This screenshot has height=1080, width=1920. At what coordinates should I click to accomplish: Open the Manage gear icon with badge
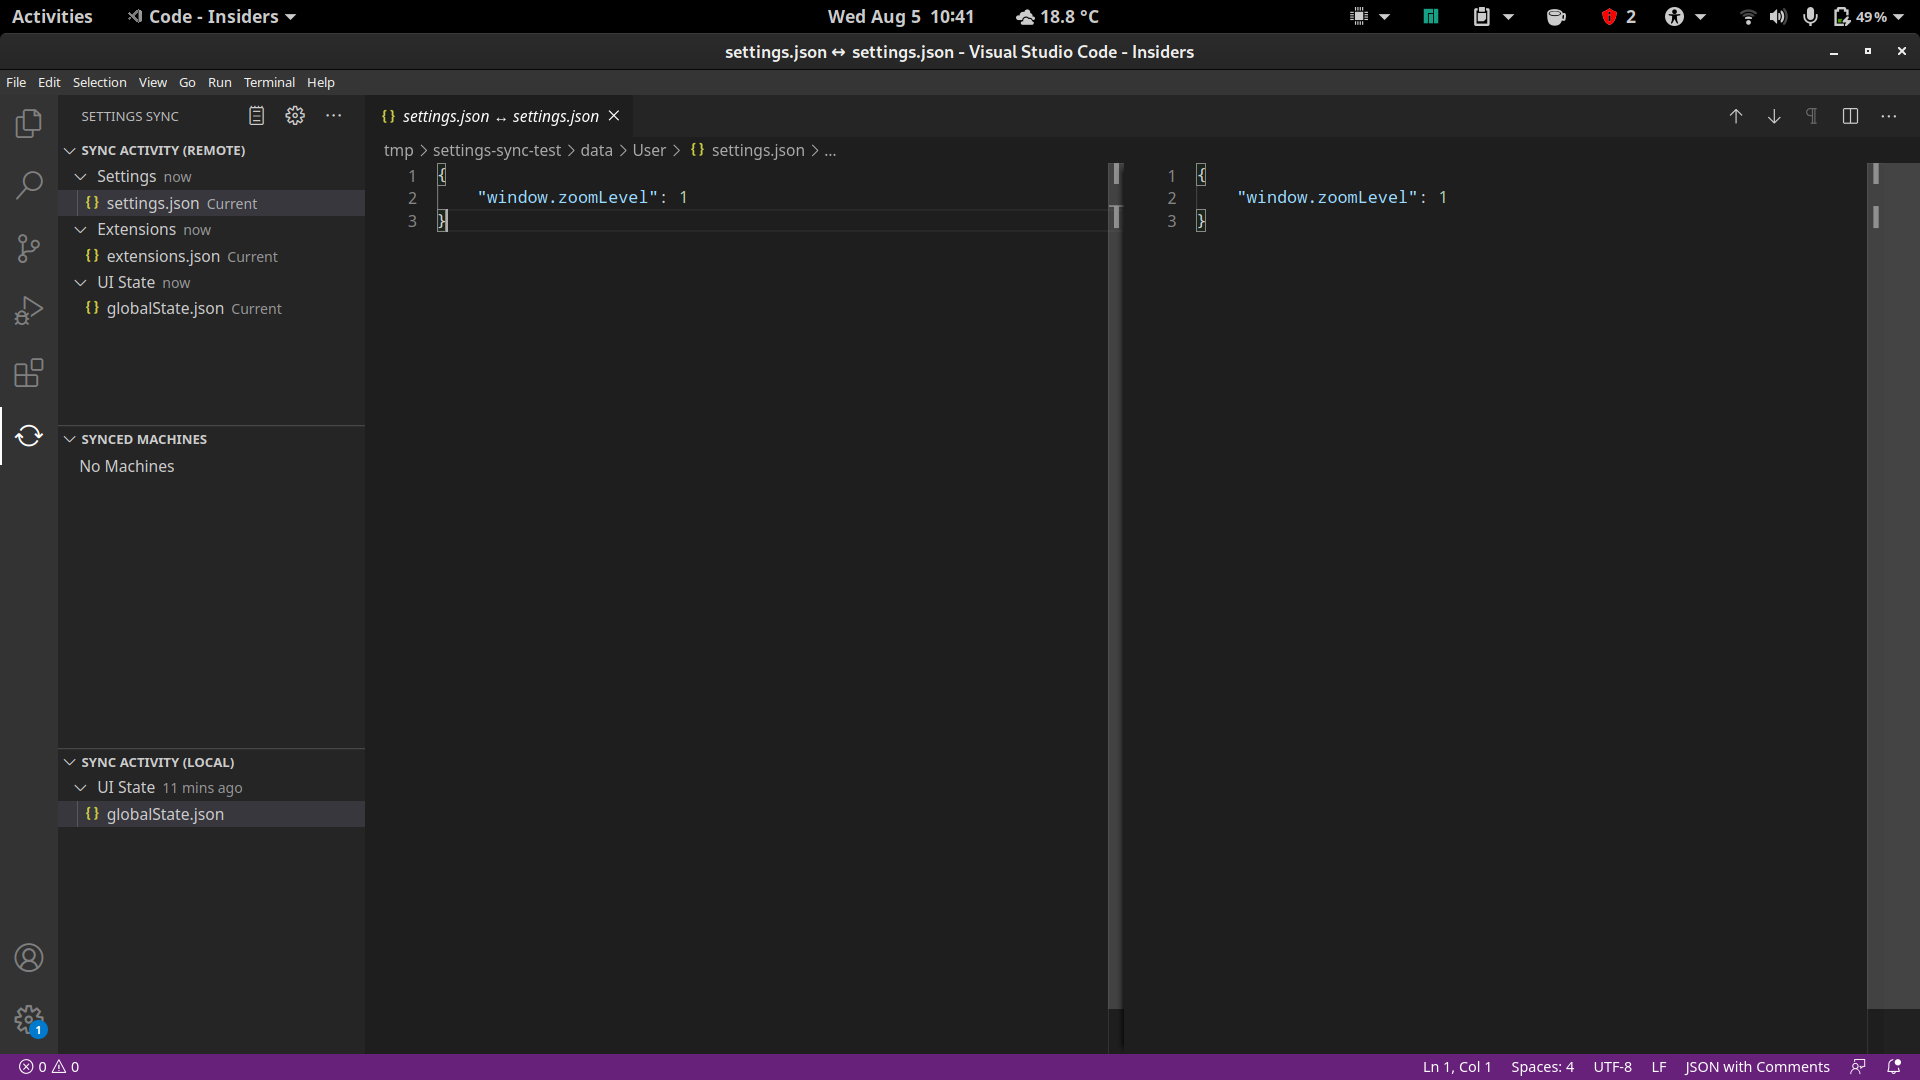point(29,1020)
